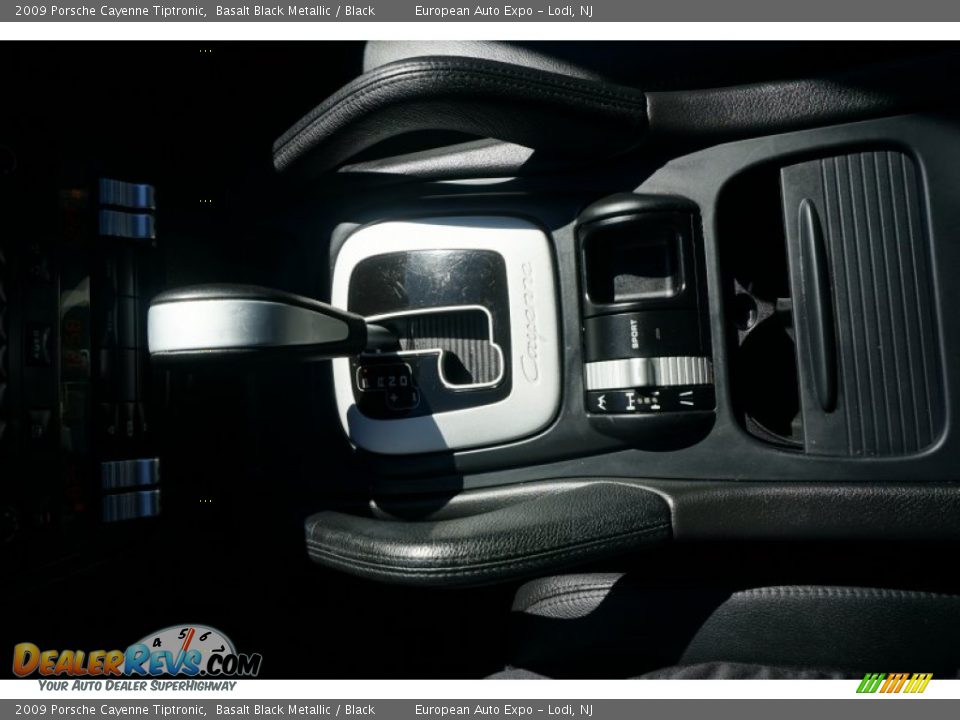The image size is (960, 720).
Task: Click the ribbed silver rotary dial below SPORT
Action: coord(647,372)
